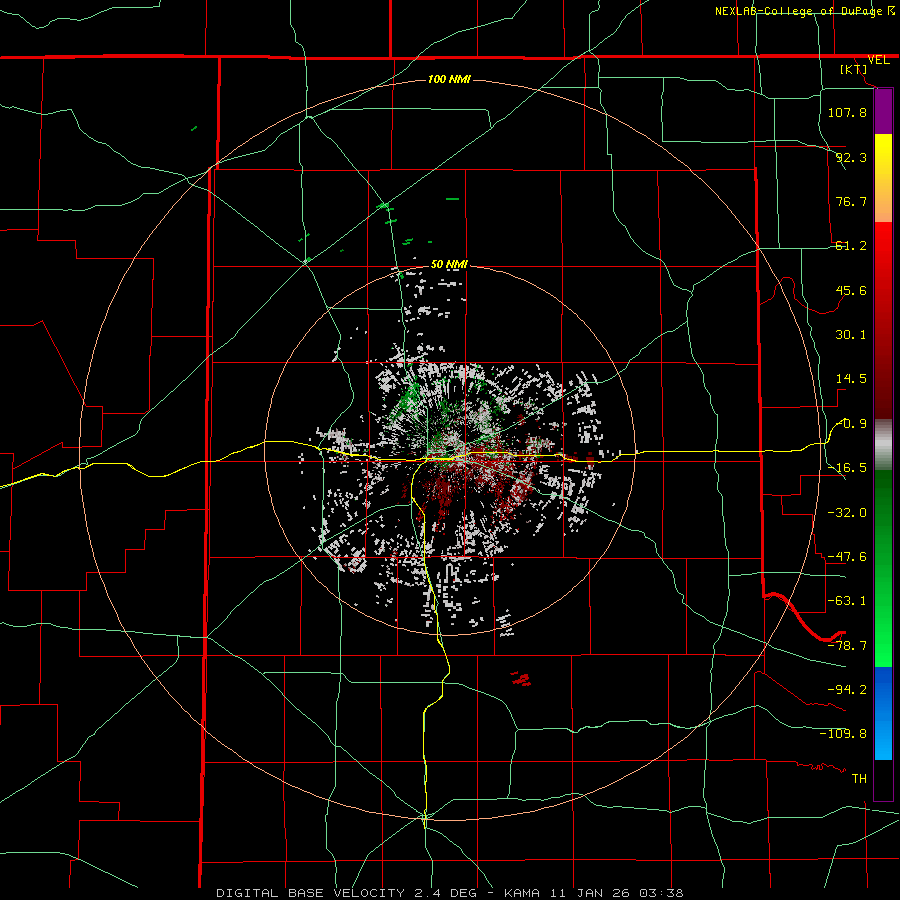This screenshot has height=900, width=900.
Task: Click the [KT] units label
Action: click(x=854, y=69)
